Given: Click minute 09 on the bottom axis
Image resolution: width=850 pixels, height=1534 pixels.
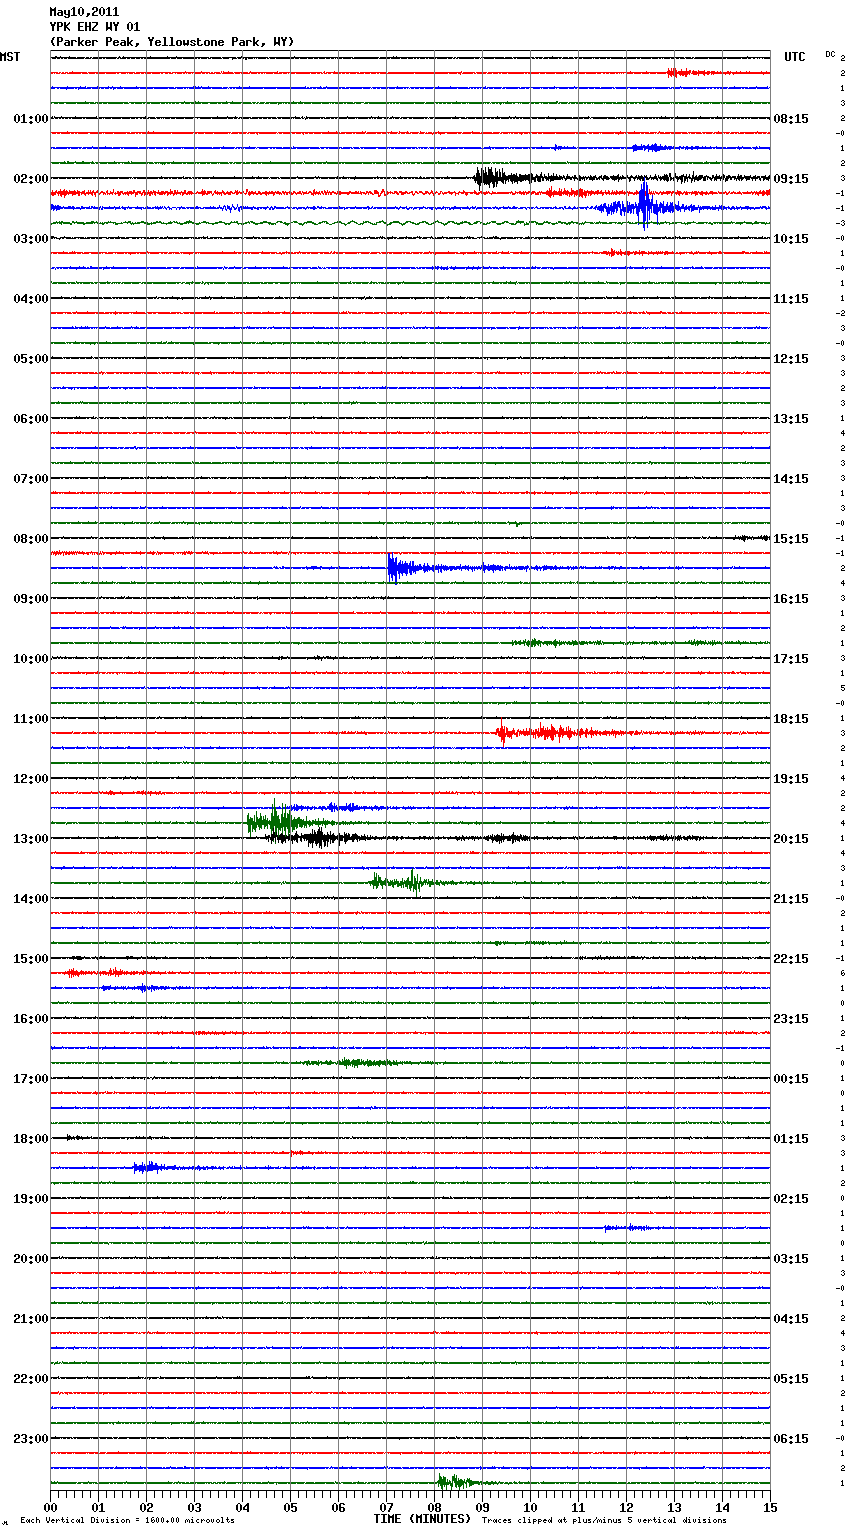Looking at the screenshot, I should pos(482,1507).
